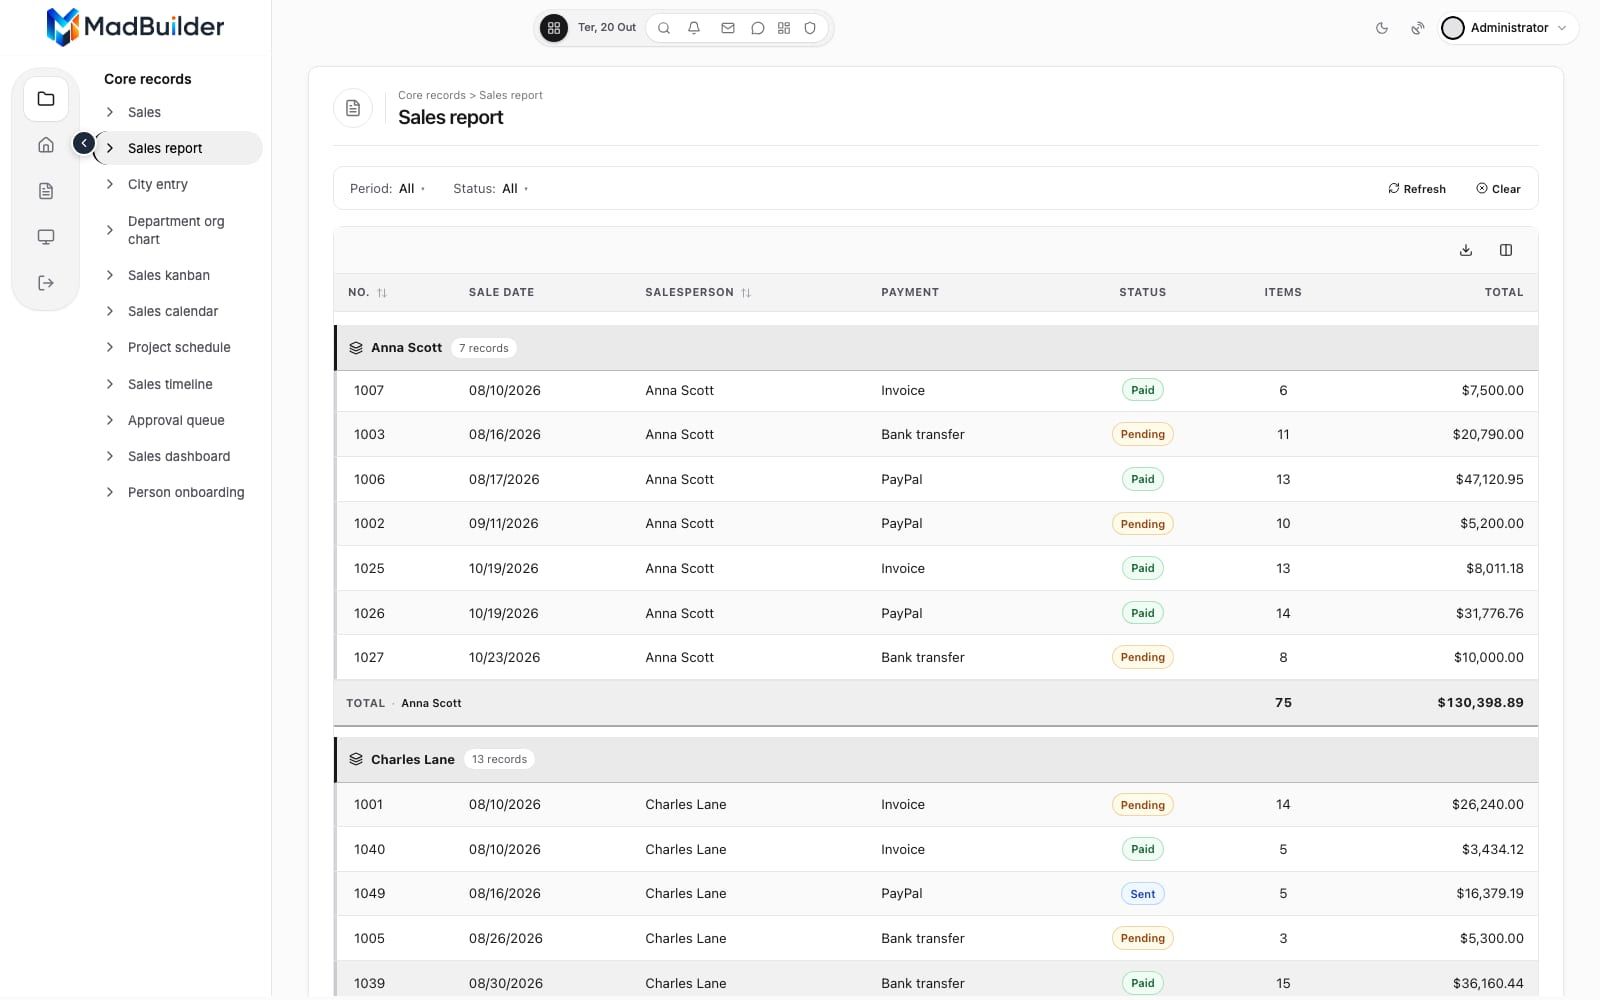Click the Core records breadcrumb link

coord(432,96)
